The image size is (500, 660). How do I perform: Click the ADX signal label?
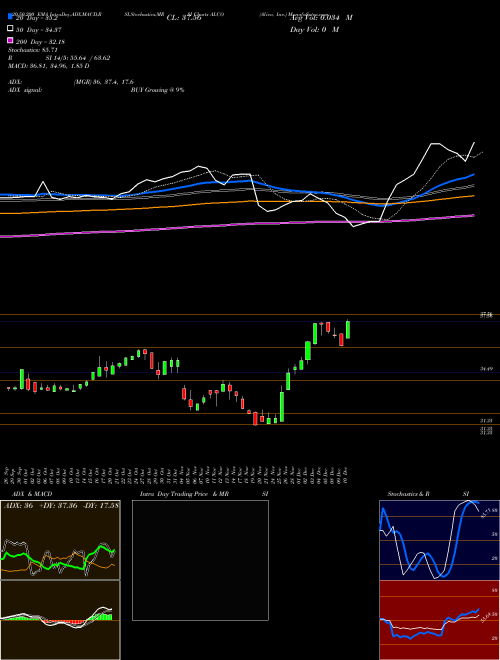click(25, 90)
